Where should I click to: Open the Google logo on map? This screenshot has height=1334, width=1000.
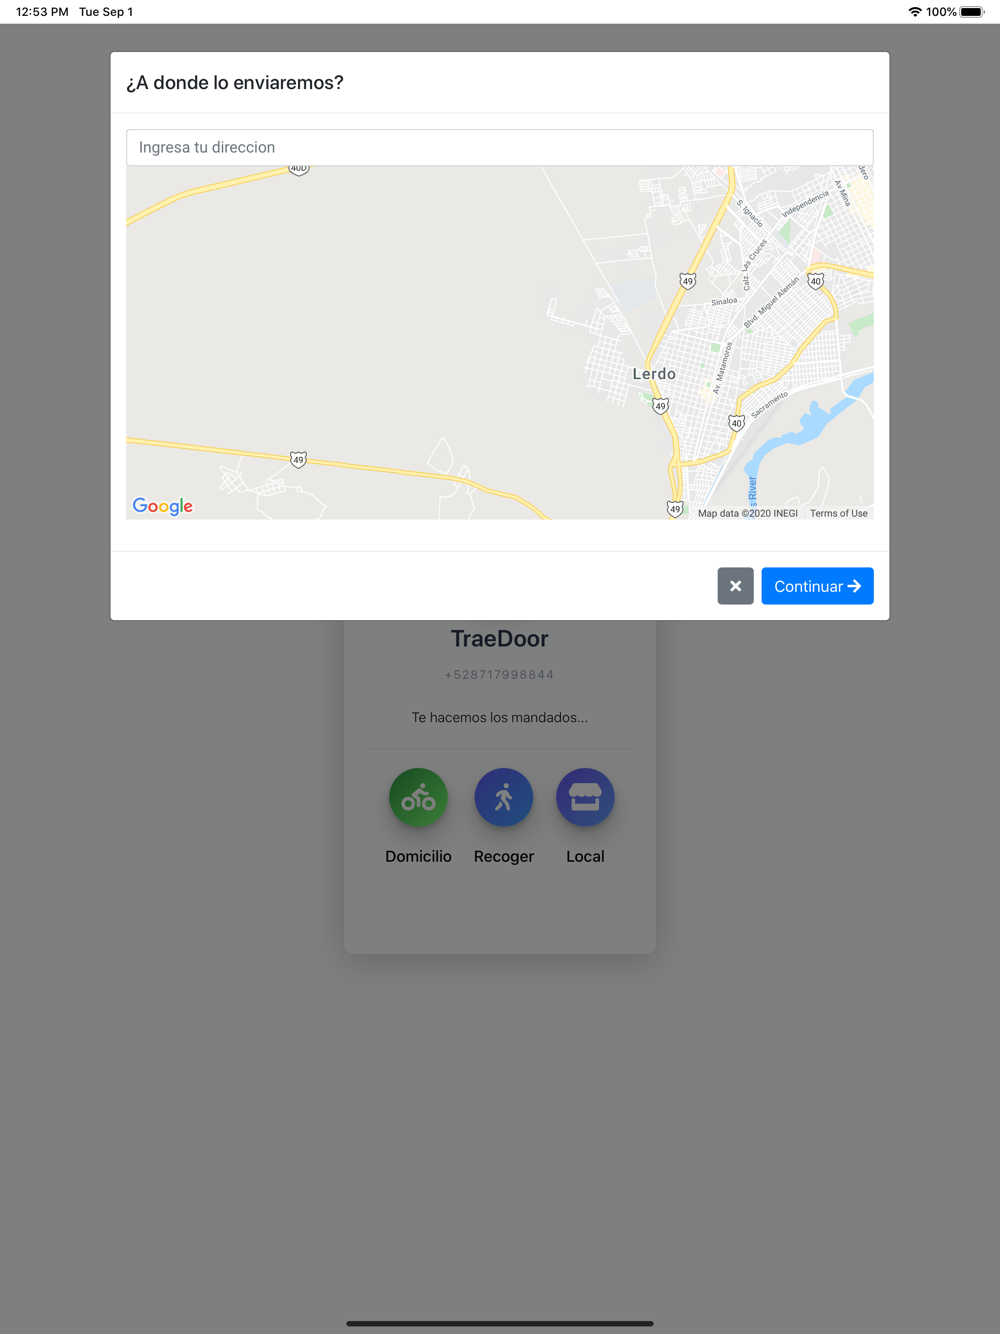coord(163,506)
